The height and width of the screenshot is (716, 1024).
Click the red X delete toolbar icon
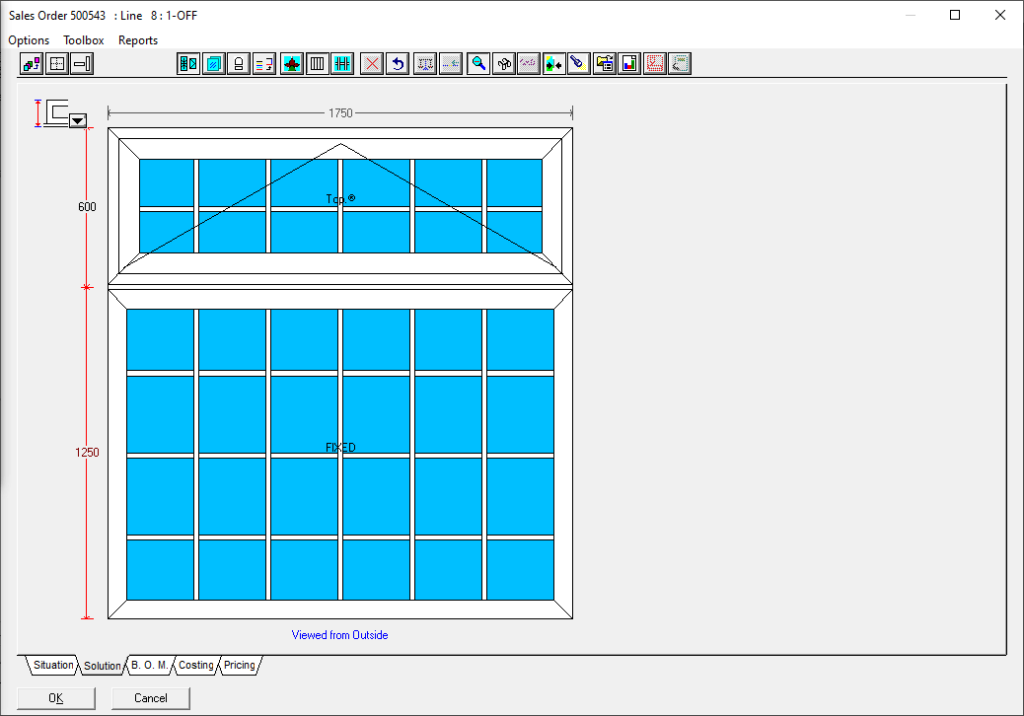[x=372, y=64]
